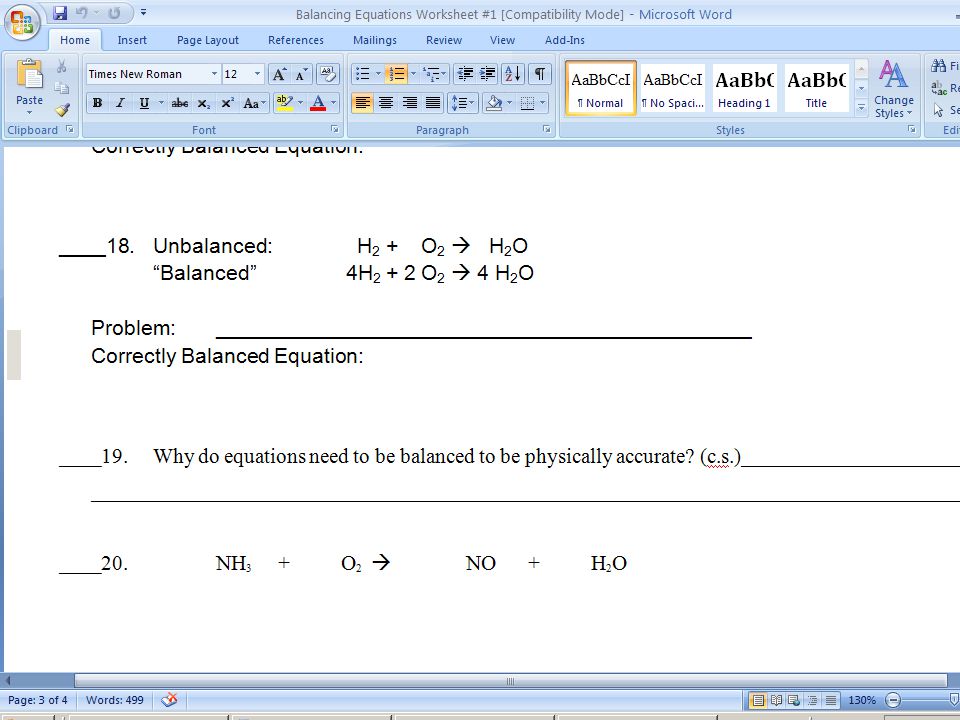
Task: Open proofing errors status icon
Action: [170, 700]
